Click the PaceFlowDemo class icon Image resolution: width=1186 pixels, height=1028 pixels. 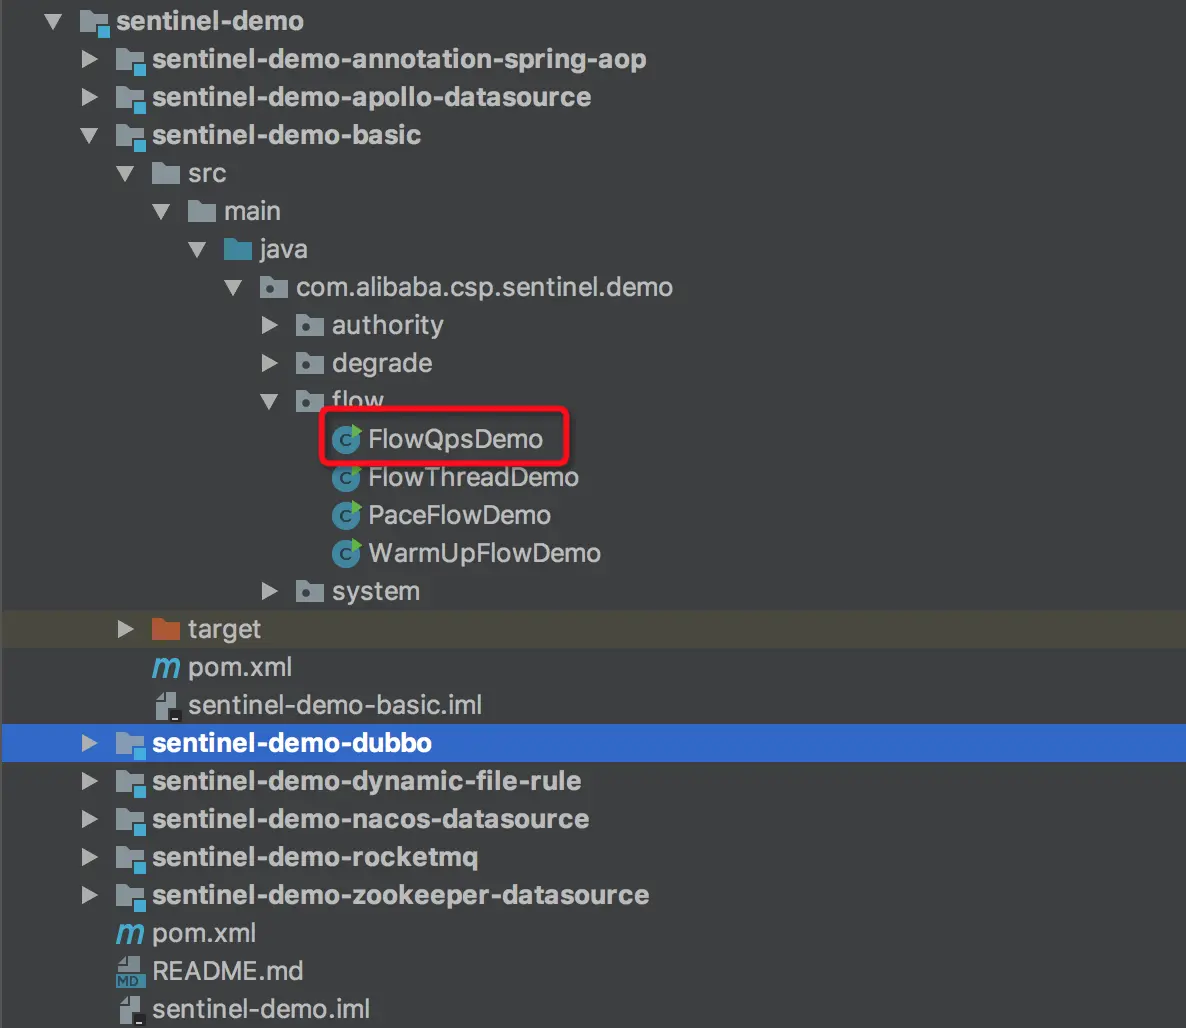point(345,515)
